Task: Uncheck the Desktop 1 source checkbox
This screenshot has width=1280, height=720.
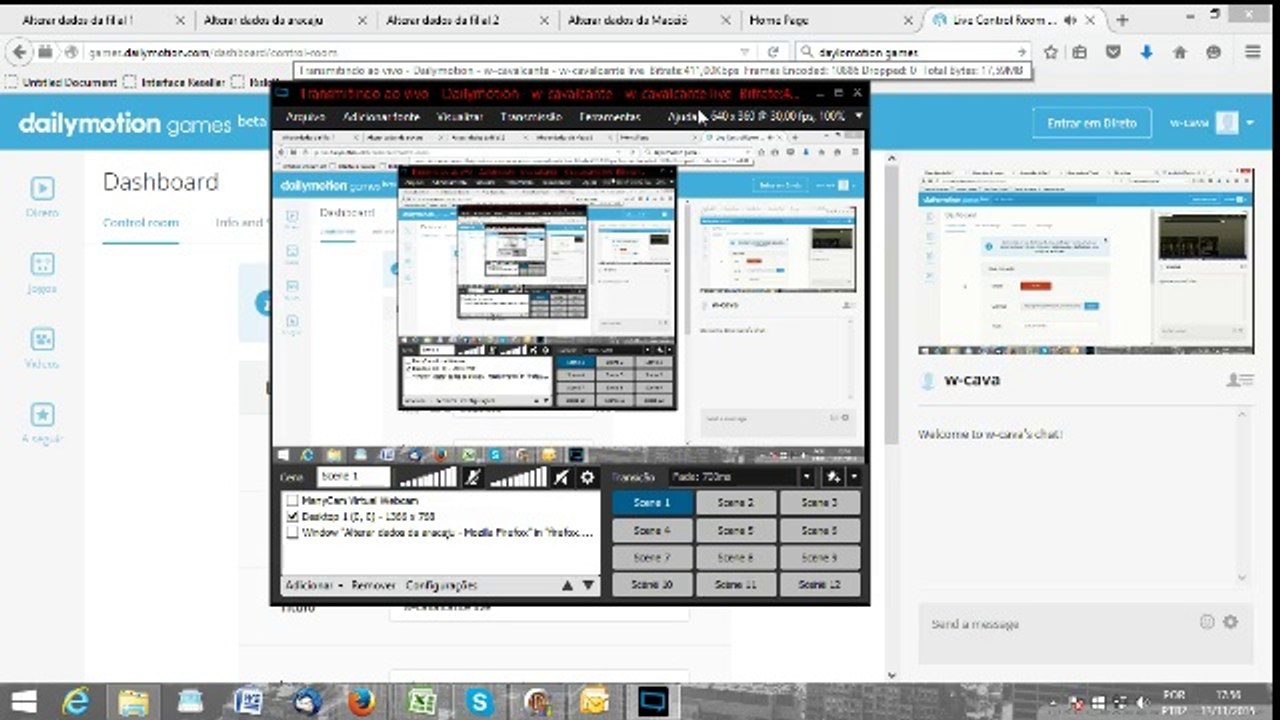Action: (x=292, y=516)
